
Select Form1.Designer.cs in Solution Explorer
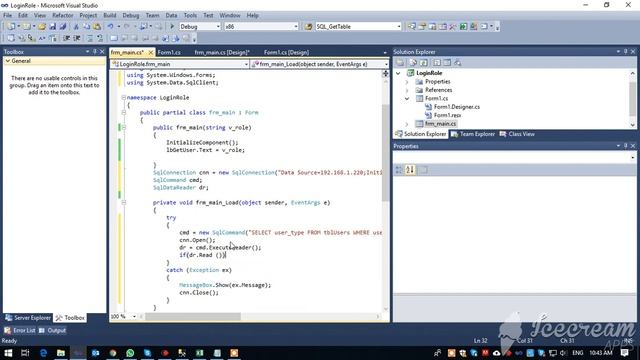click(456, 107)
